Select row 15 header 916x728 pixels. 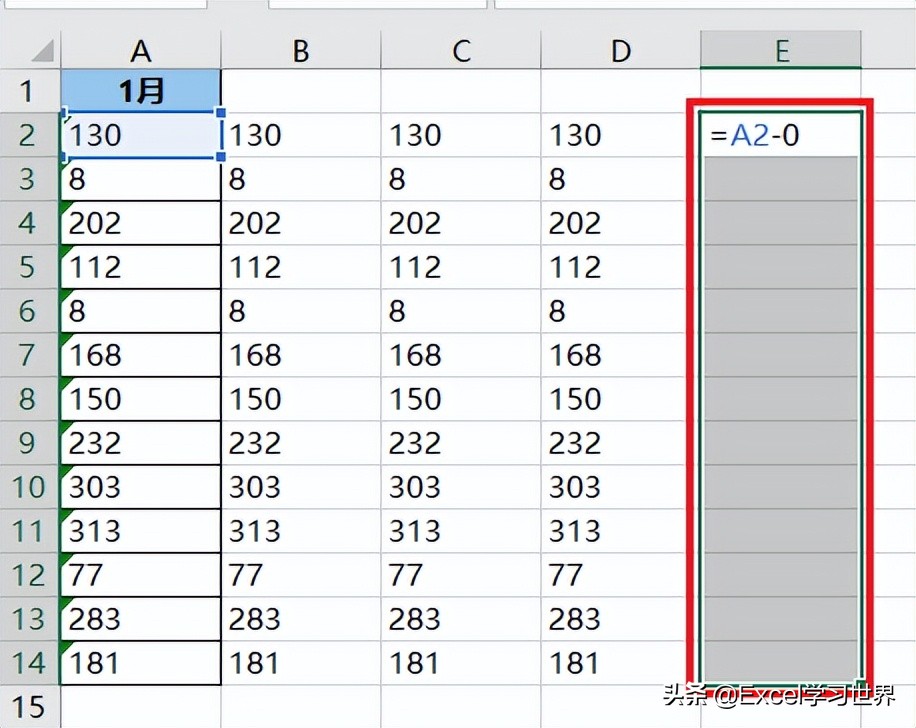click(30, 707)
